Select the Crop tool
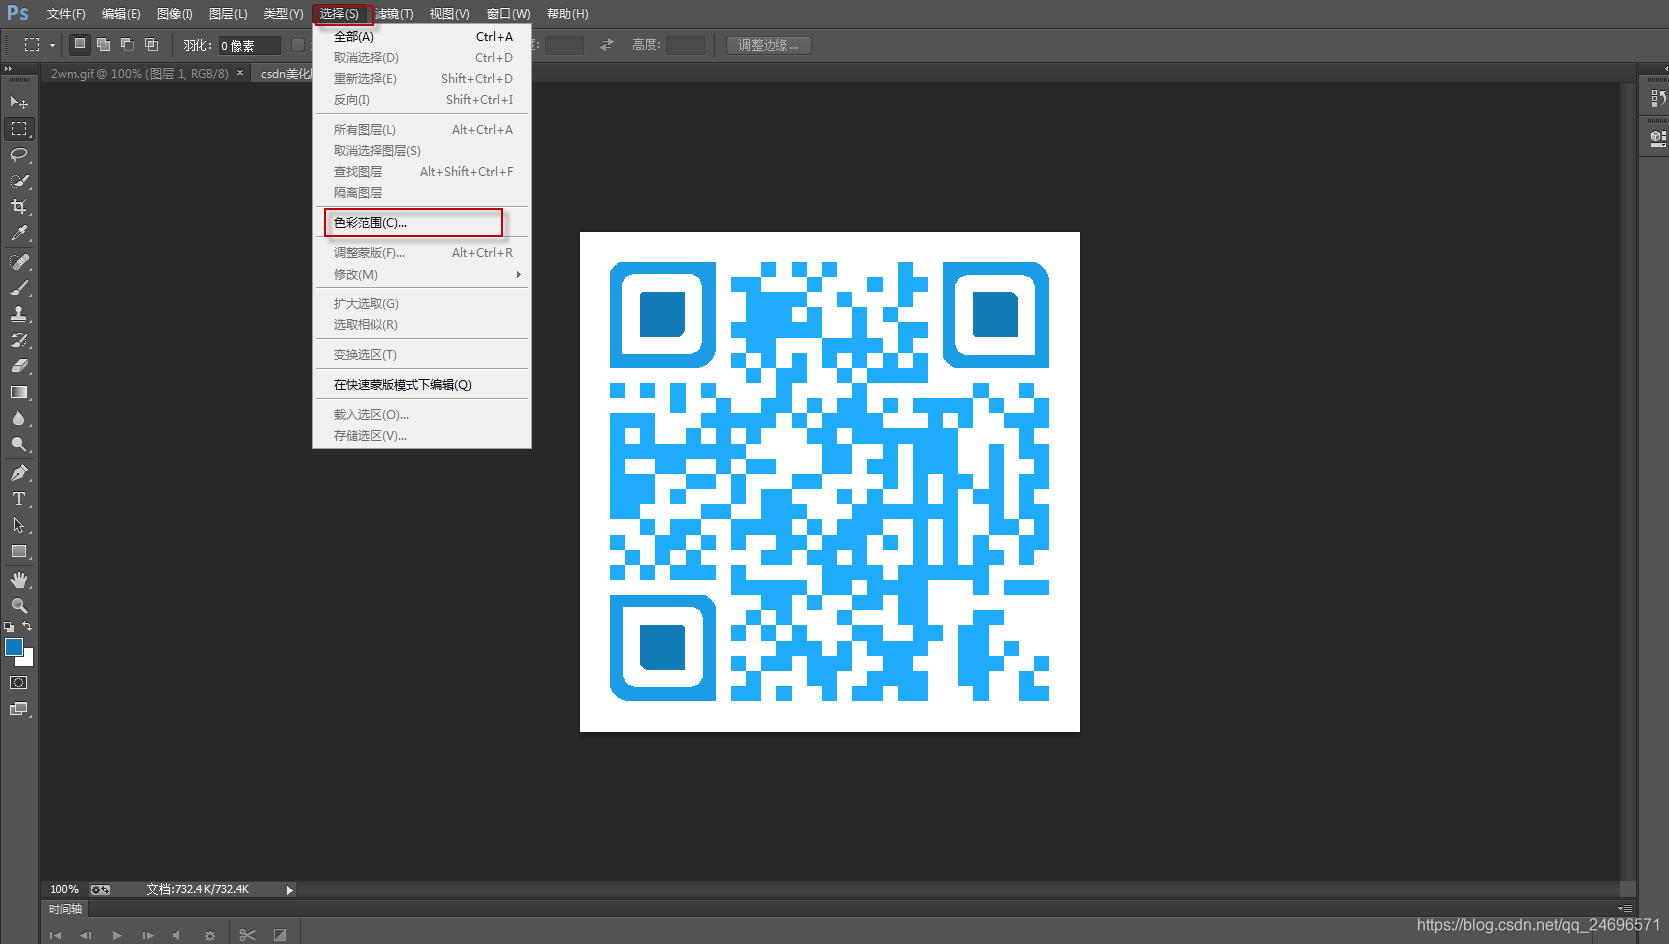 click(x=19, y=207)
